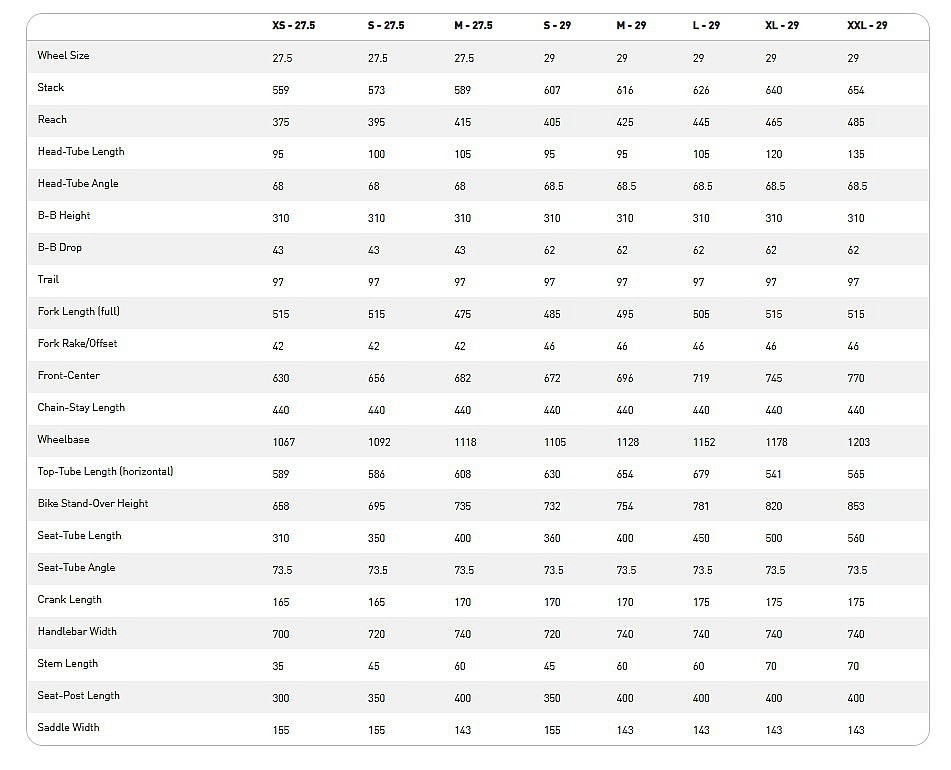Select the Bike Stand-Over Height label
Image resolution: width=951 pixels, height=770 pixels.
point(93,504)
